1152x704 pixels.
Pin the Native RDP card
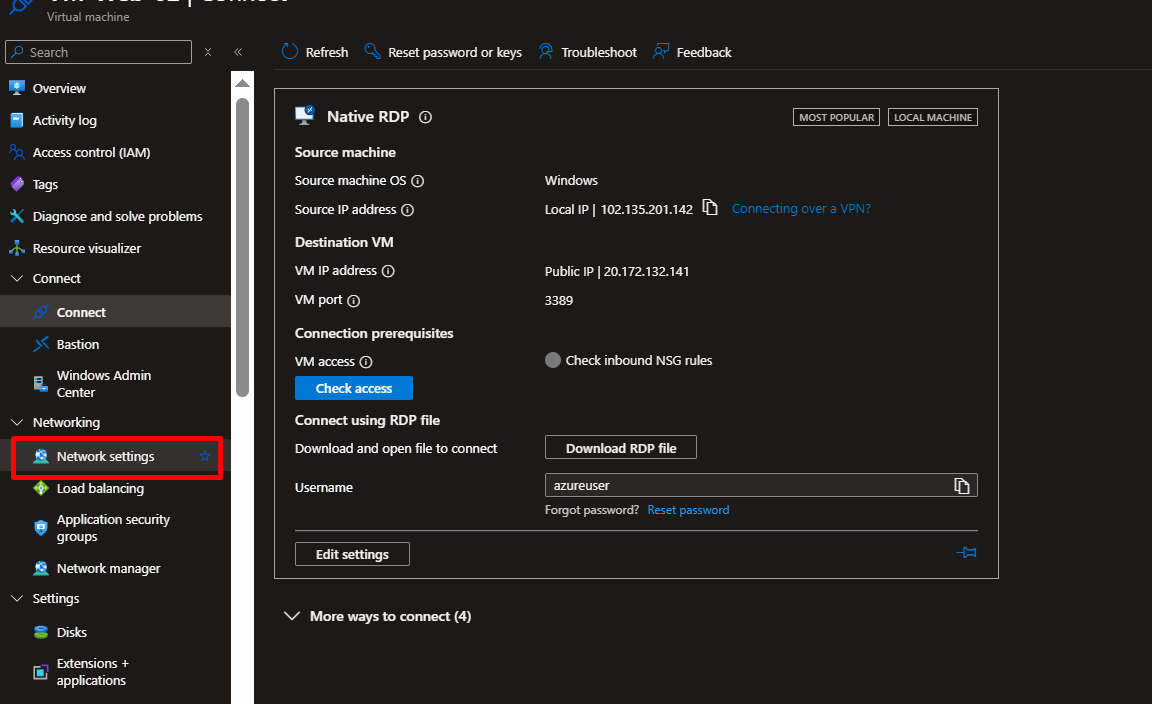click(x=966, y=553)
